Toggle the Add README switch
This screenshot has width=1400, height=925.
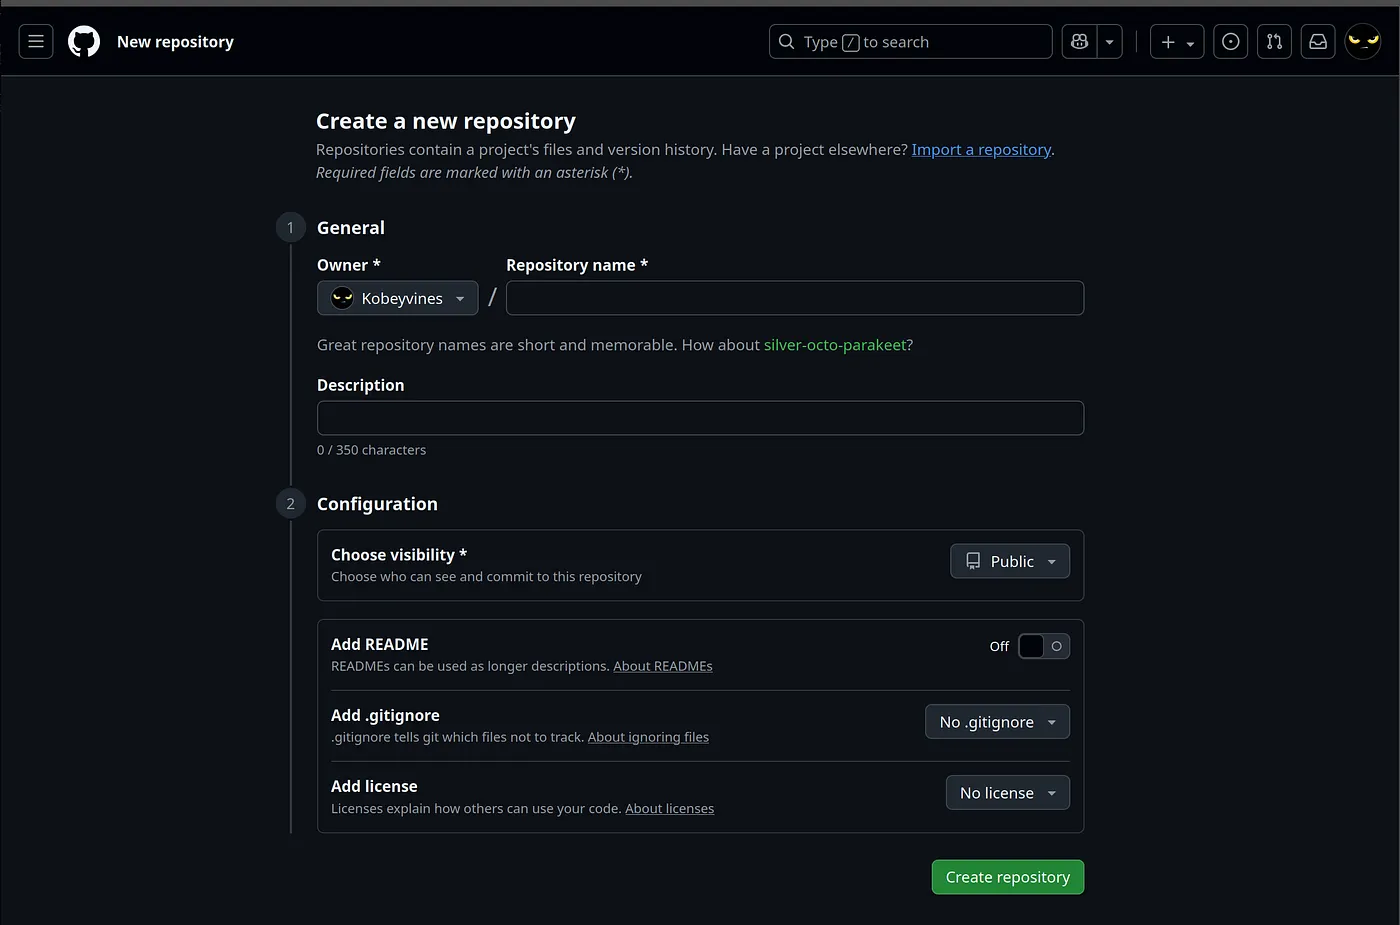[1044, 646]
